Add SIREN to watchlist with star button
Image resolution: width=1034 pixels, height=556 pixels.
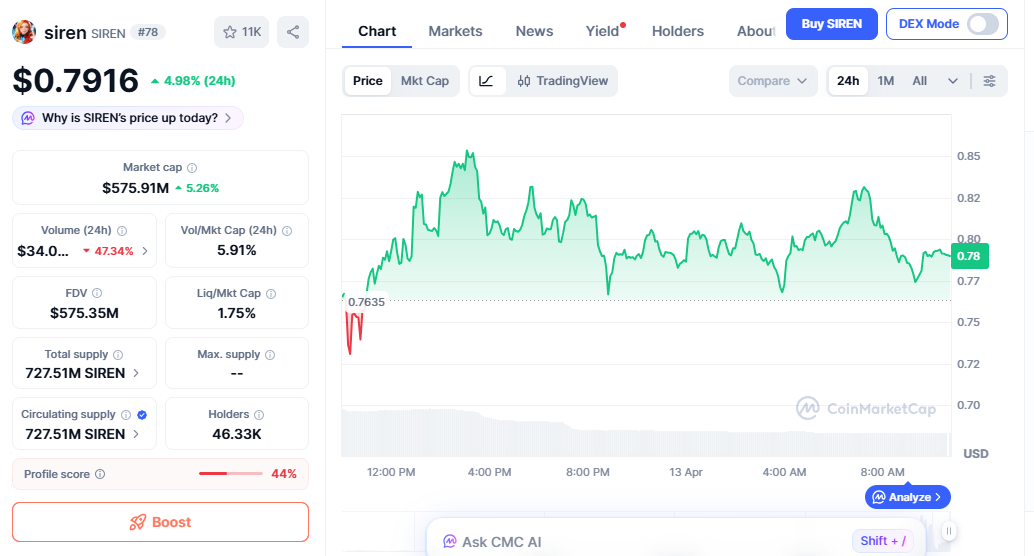coord(241,32)
